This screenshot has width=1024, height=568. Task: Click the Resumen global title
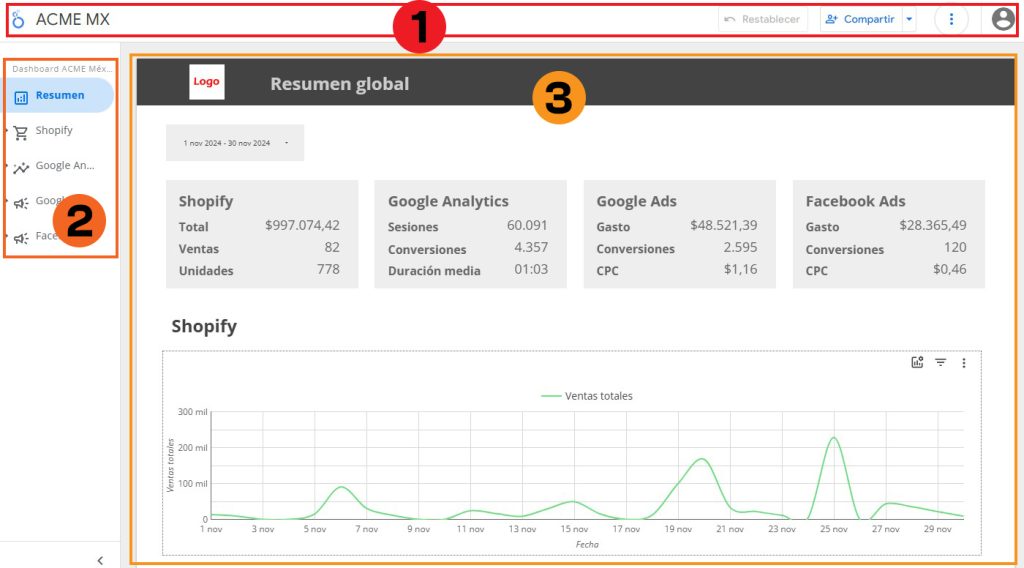(x=340, y=84)
